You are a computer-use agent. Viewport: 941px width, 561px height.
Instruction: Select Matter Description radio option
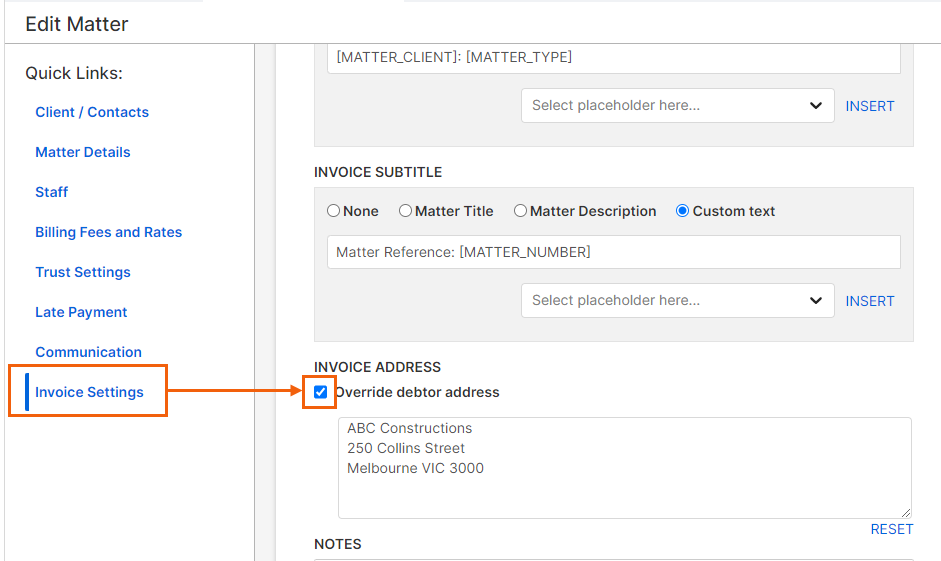pyautogui.click(x=520, y=211)
